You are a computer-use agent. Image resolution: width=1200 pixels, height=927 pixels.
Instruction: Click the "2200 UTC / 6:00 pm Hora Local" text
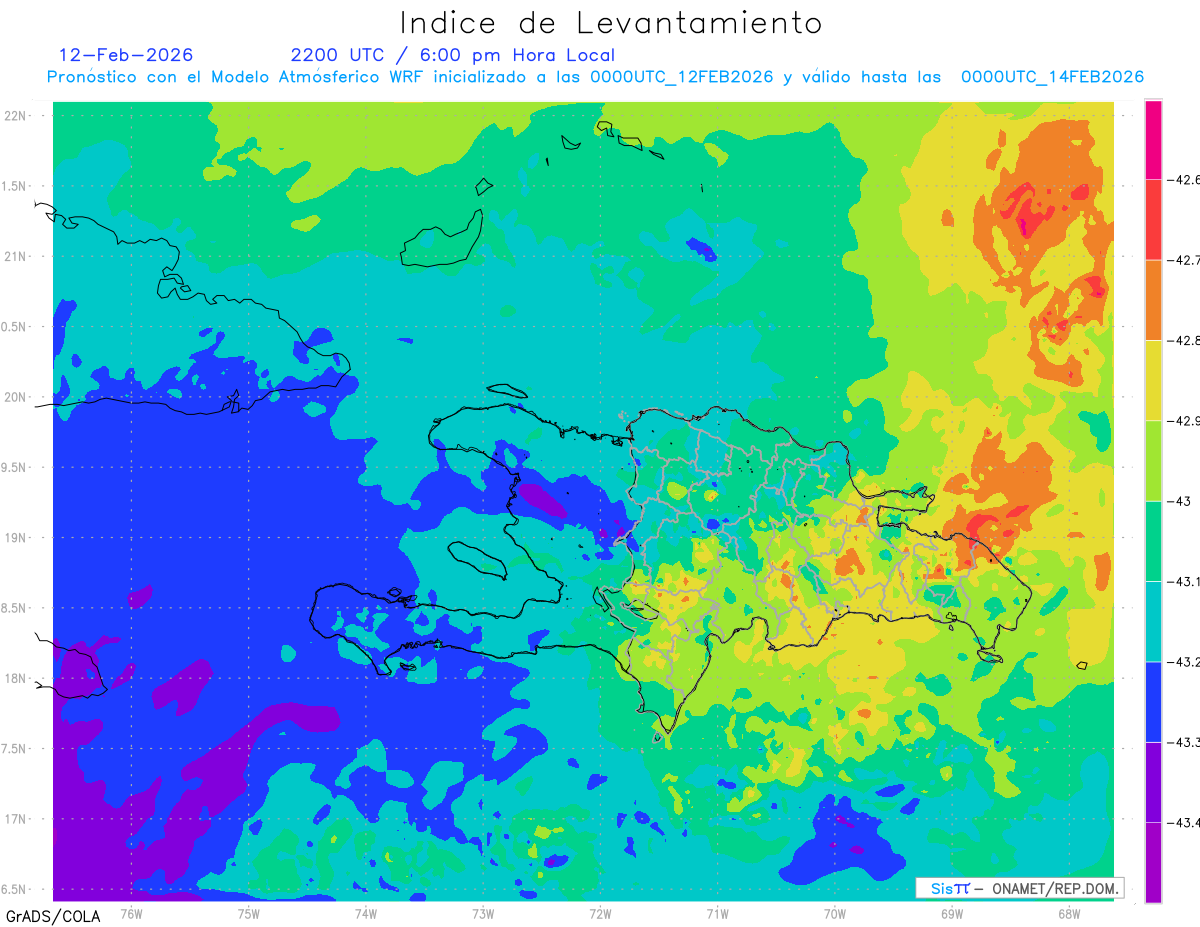pyautogui.click(x=453, y=55)
